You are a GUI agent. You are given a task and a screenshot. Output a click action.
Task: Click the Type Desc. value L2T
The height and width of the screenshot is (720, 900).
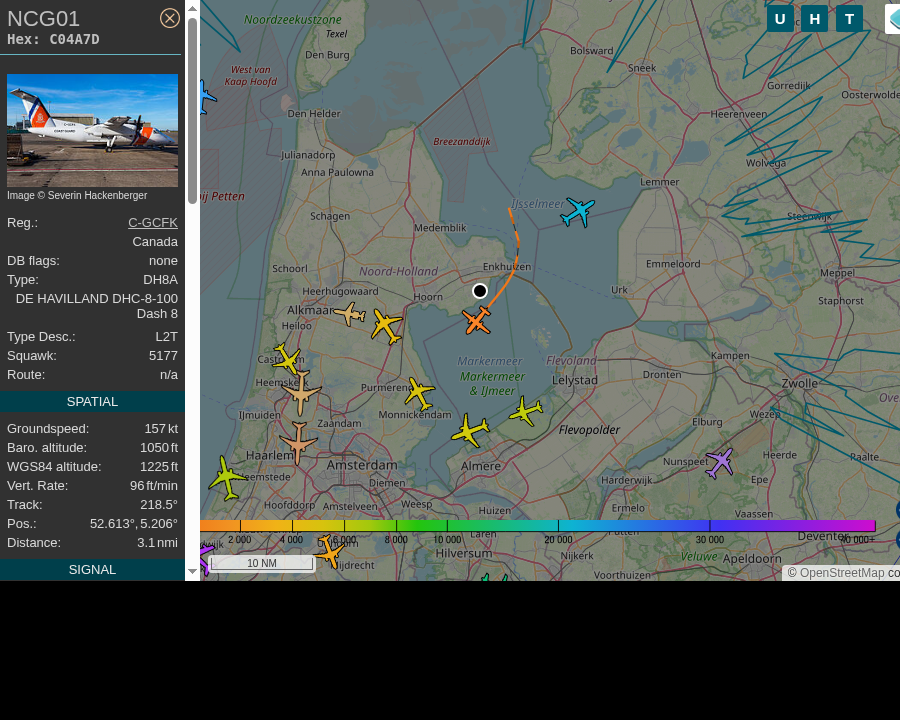(x=166, y=337)
